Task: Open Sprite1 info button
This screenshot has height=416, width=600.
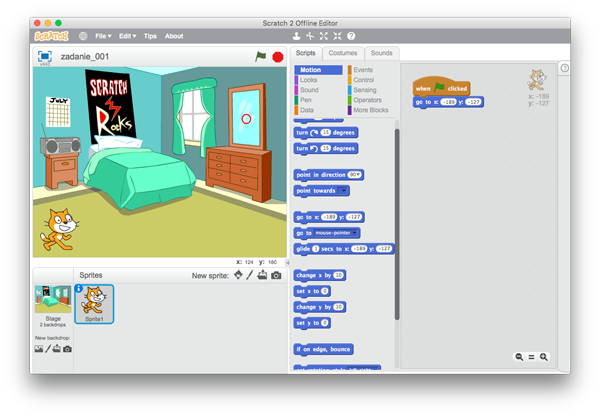Action: click(x=79, y=288)
